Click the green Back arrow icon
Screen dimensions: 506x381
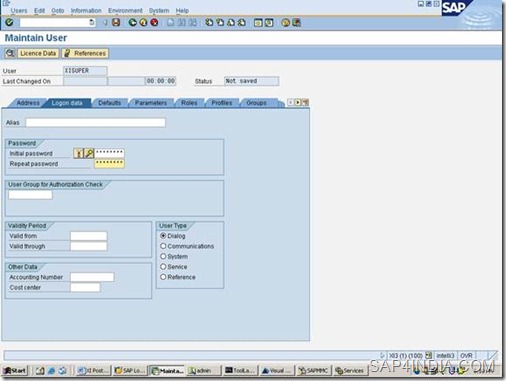click(133, 22)
